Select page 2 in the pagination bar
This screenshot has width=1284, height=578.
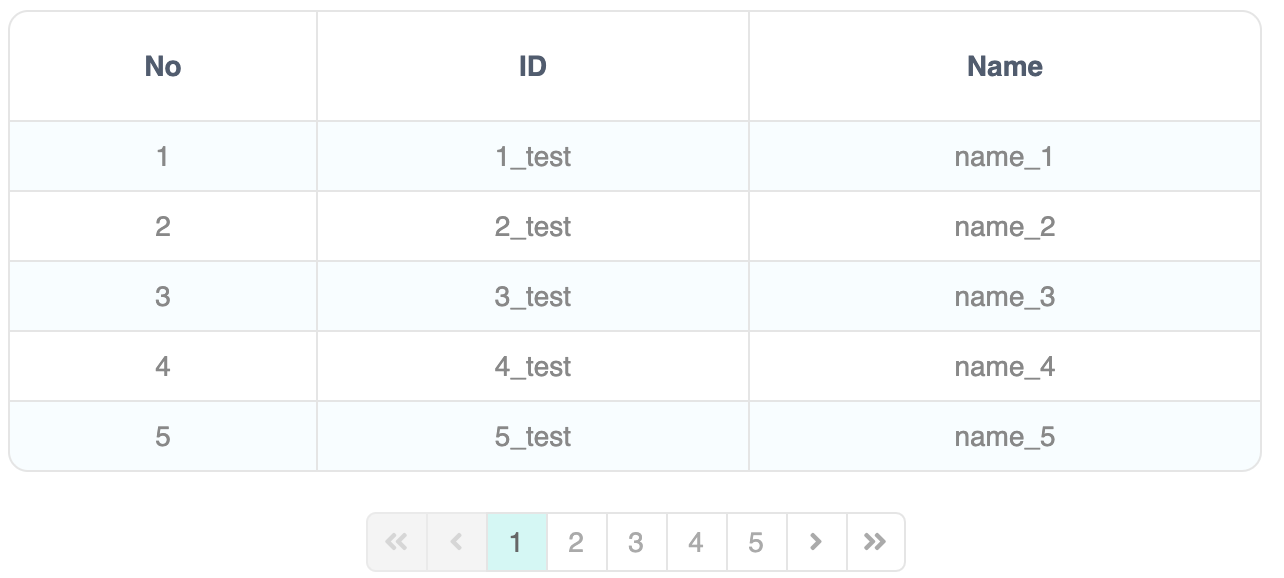pos(576,542)
